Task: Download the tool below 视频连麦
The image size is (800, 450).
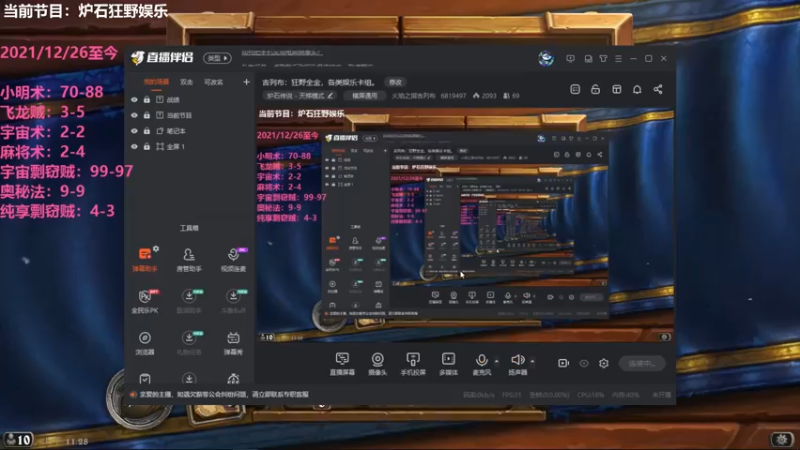Action: pyautogui.click(x=233, y=301)
